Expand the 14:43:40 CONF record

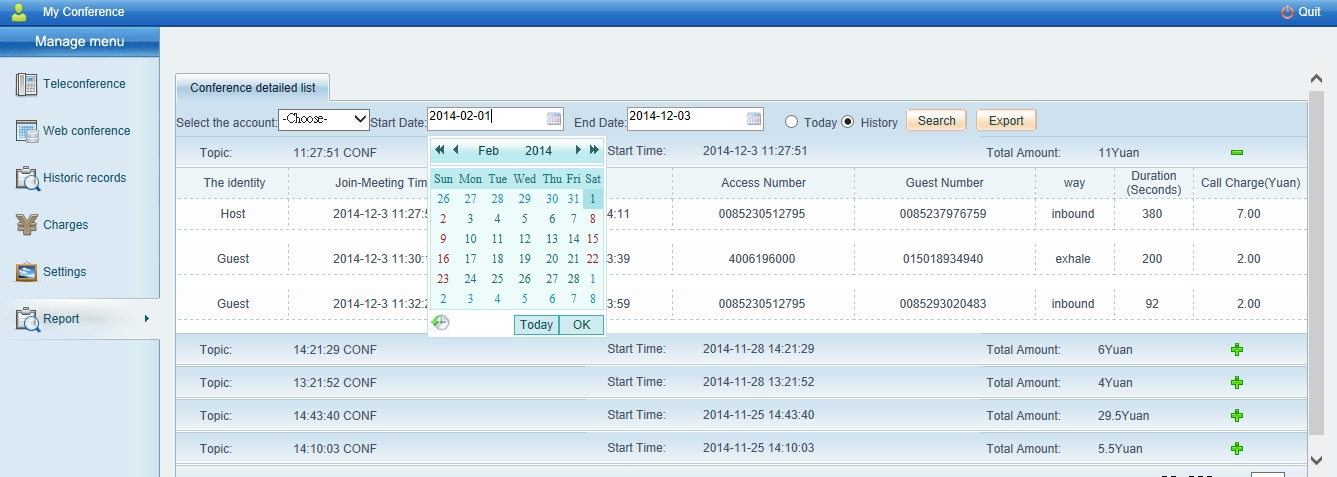click(1237, 416)
